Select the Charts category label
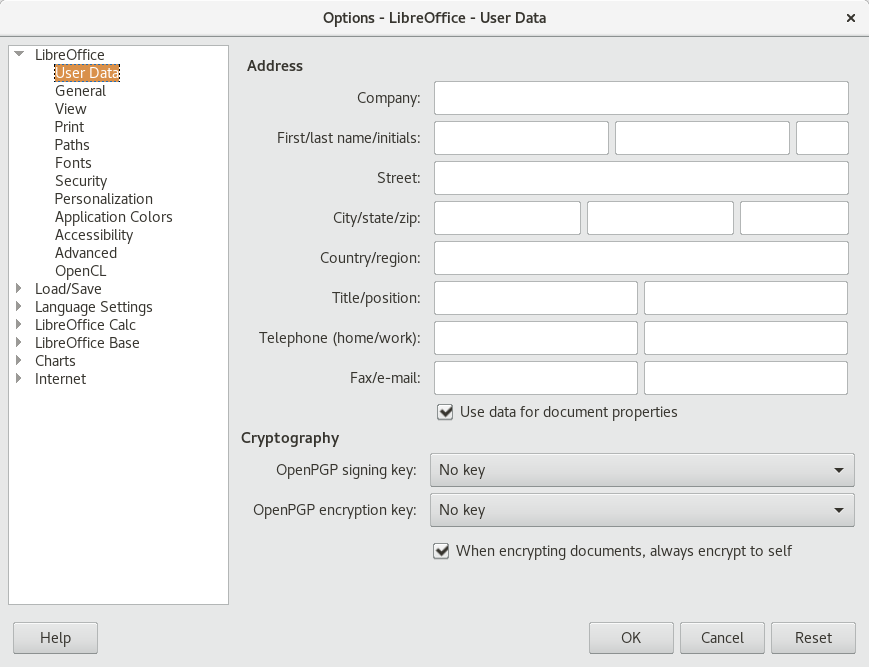 [x=55, y=361]
